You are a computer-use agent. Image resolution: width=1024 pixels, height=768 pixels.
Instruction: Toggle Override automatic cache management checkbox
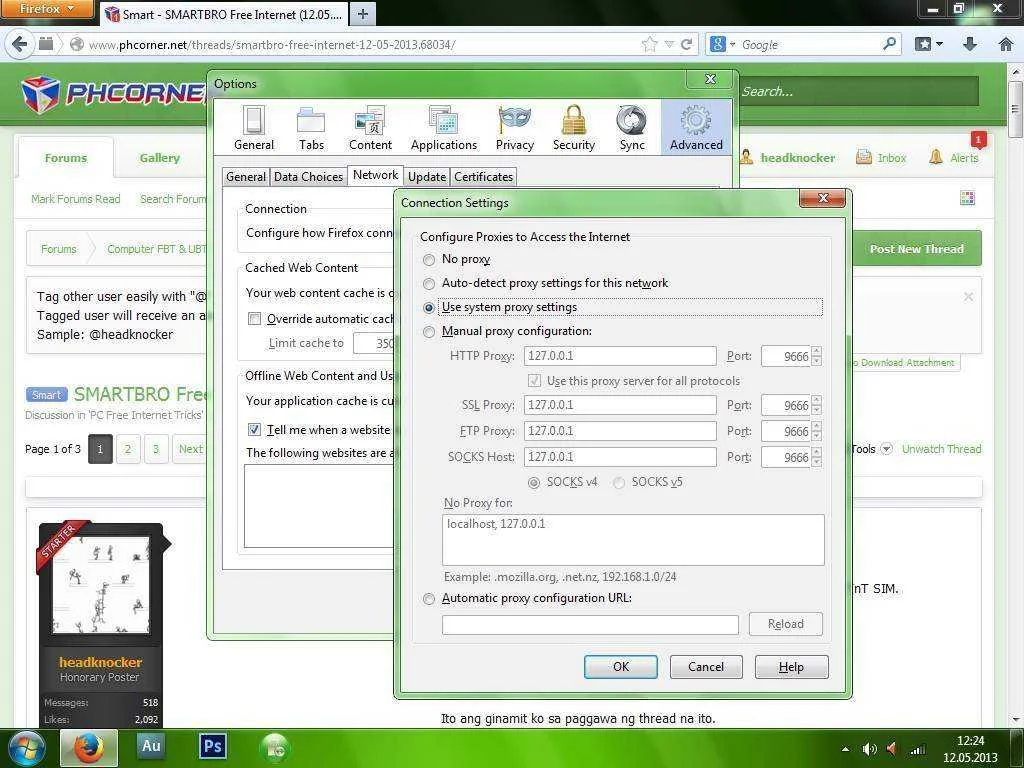click(254, 319)
